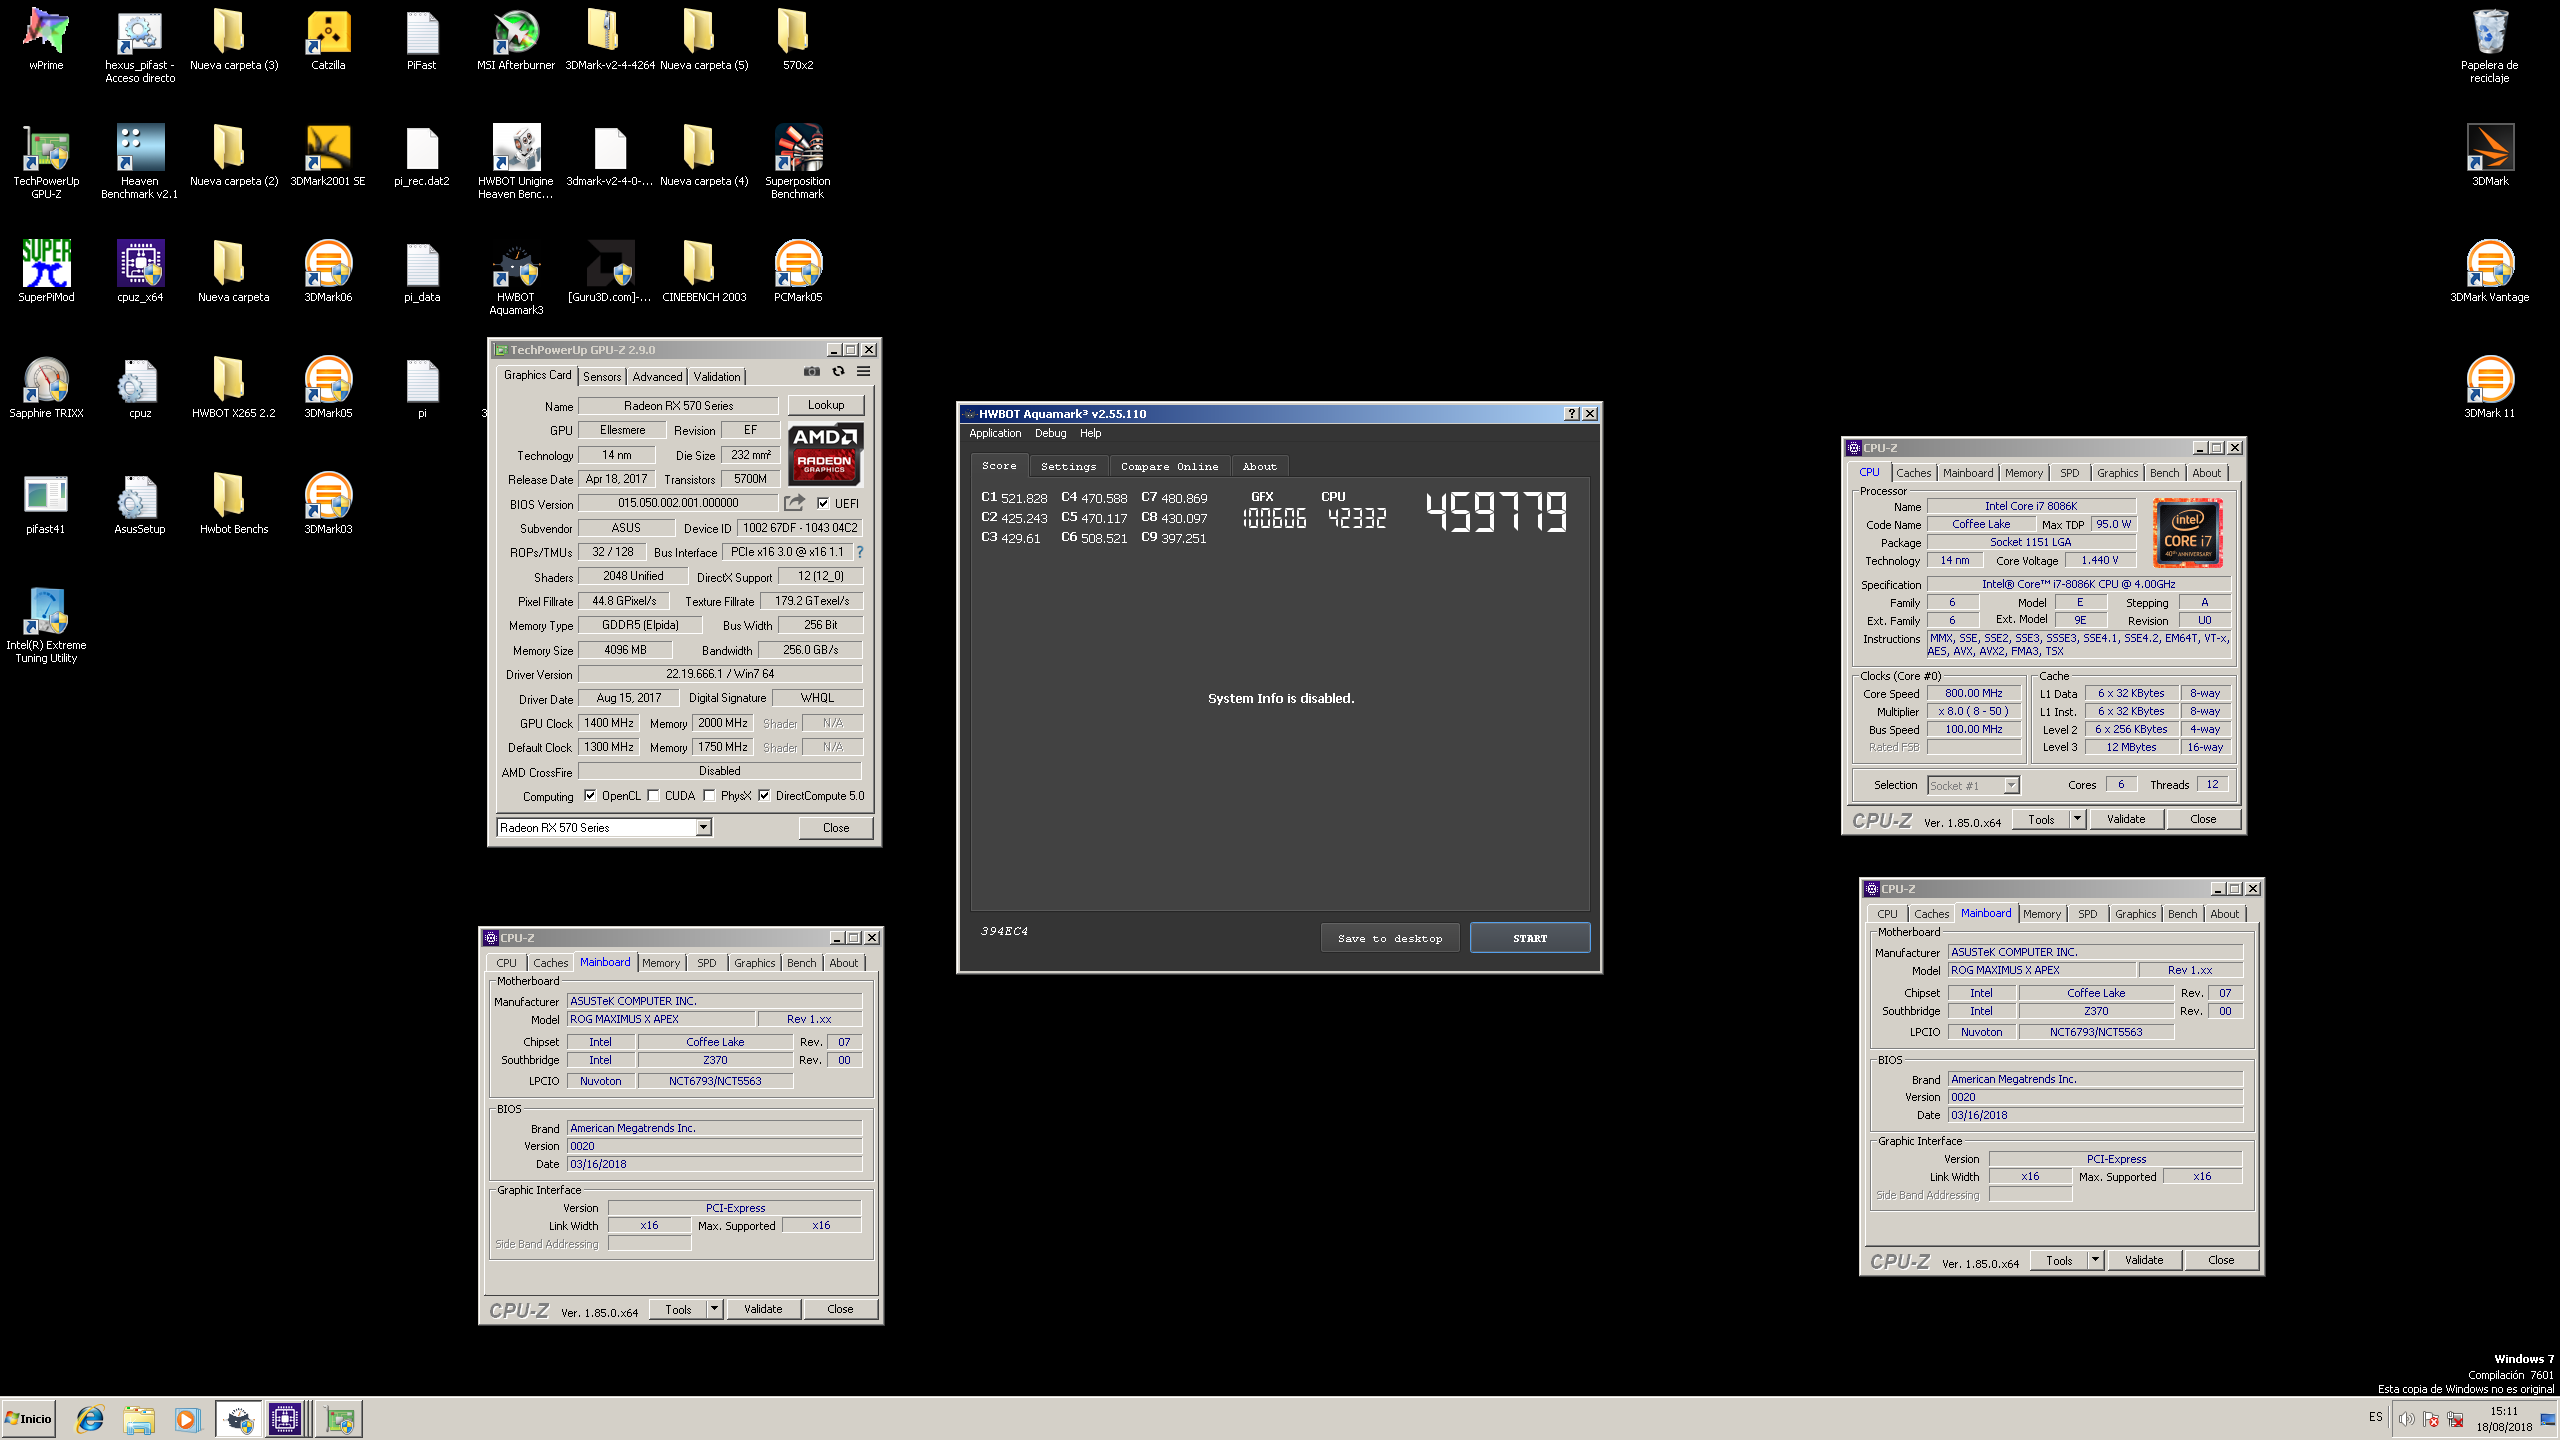Click GPU-Z refresh icon
The height and width of the screenshot is (1440, 2560).
838,372
